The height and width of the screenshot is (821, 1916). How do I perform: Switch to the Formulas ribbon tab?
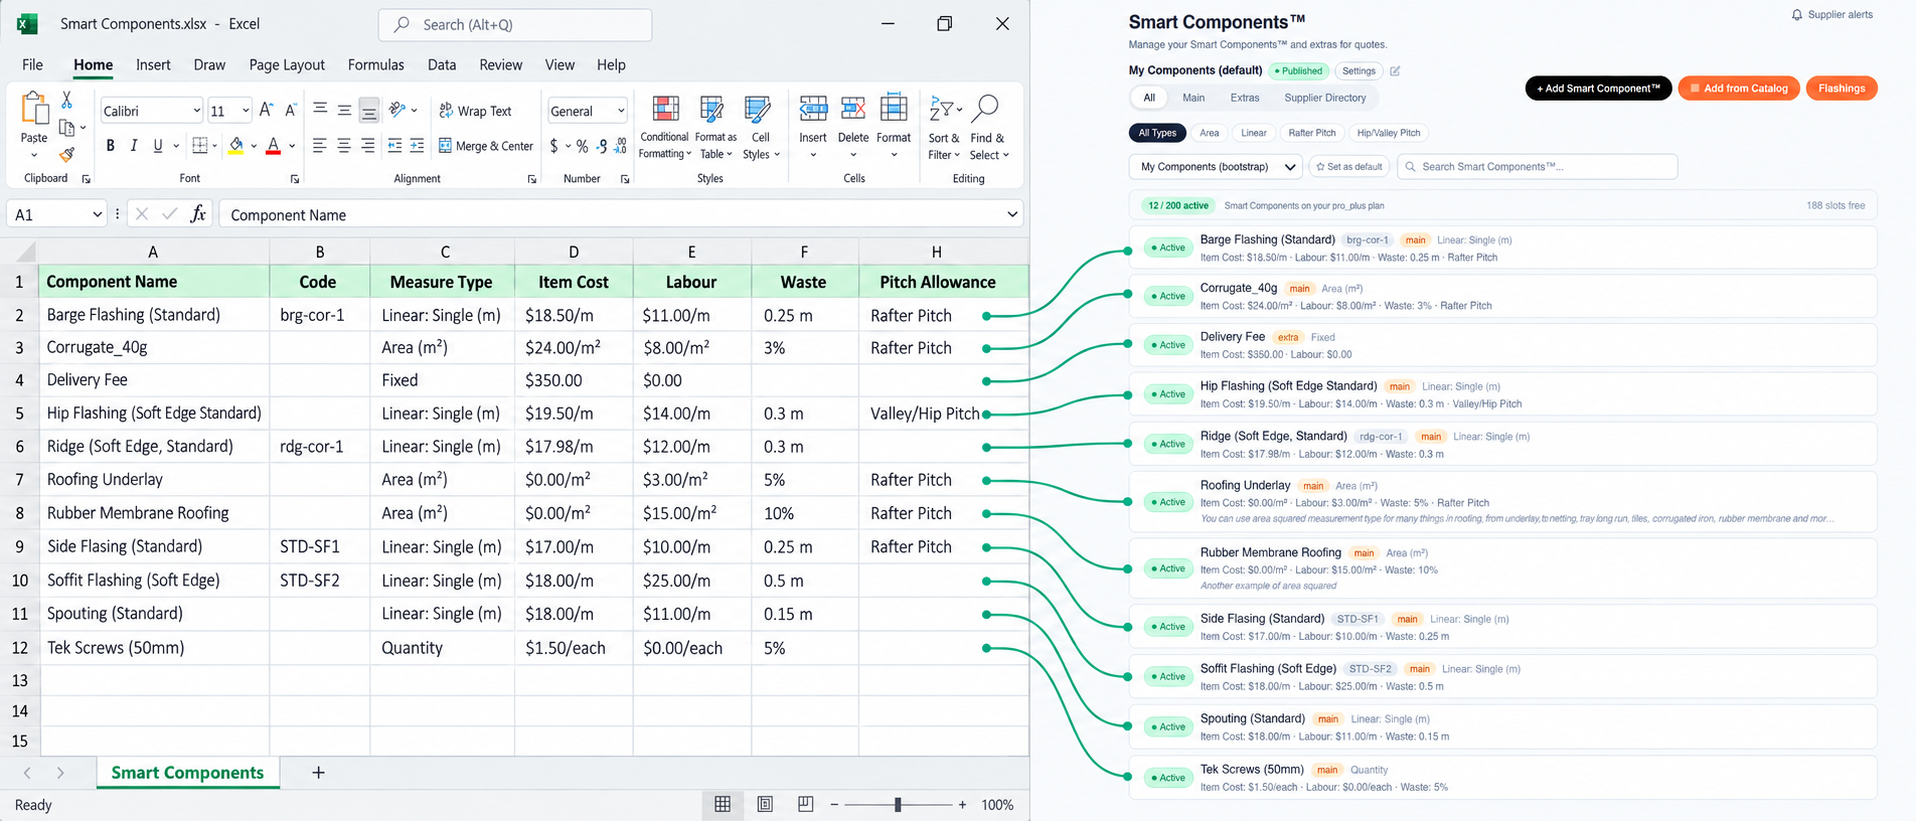point(376,65)
